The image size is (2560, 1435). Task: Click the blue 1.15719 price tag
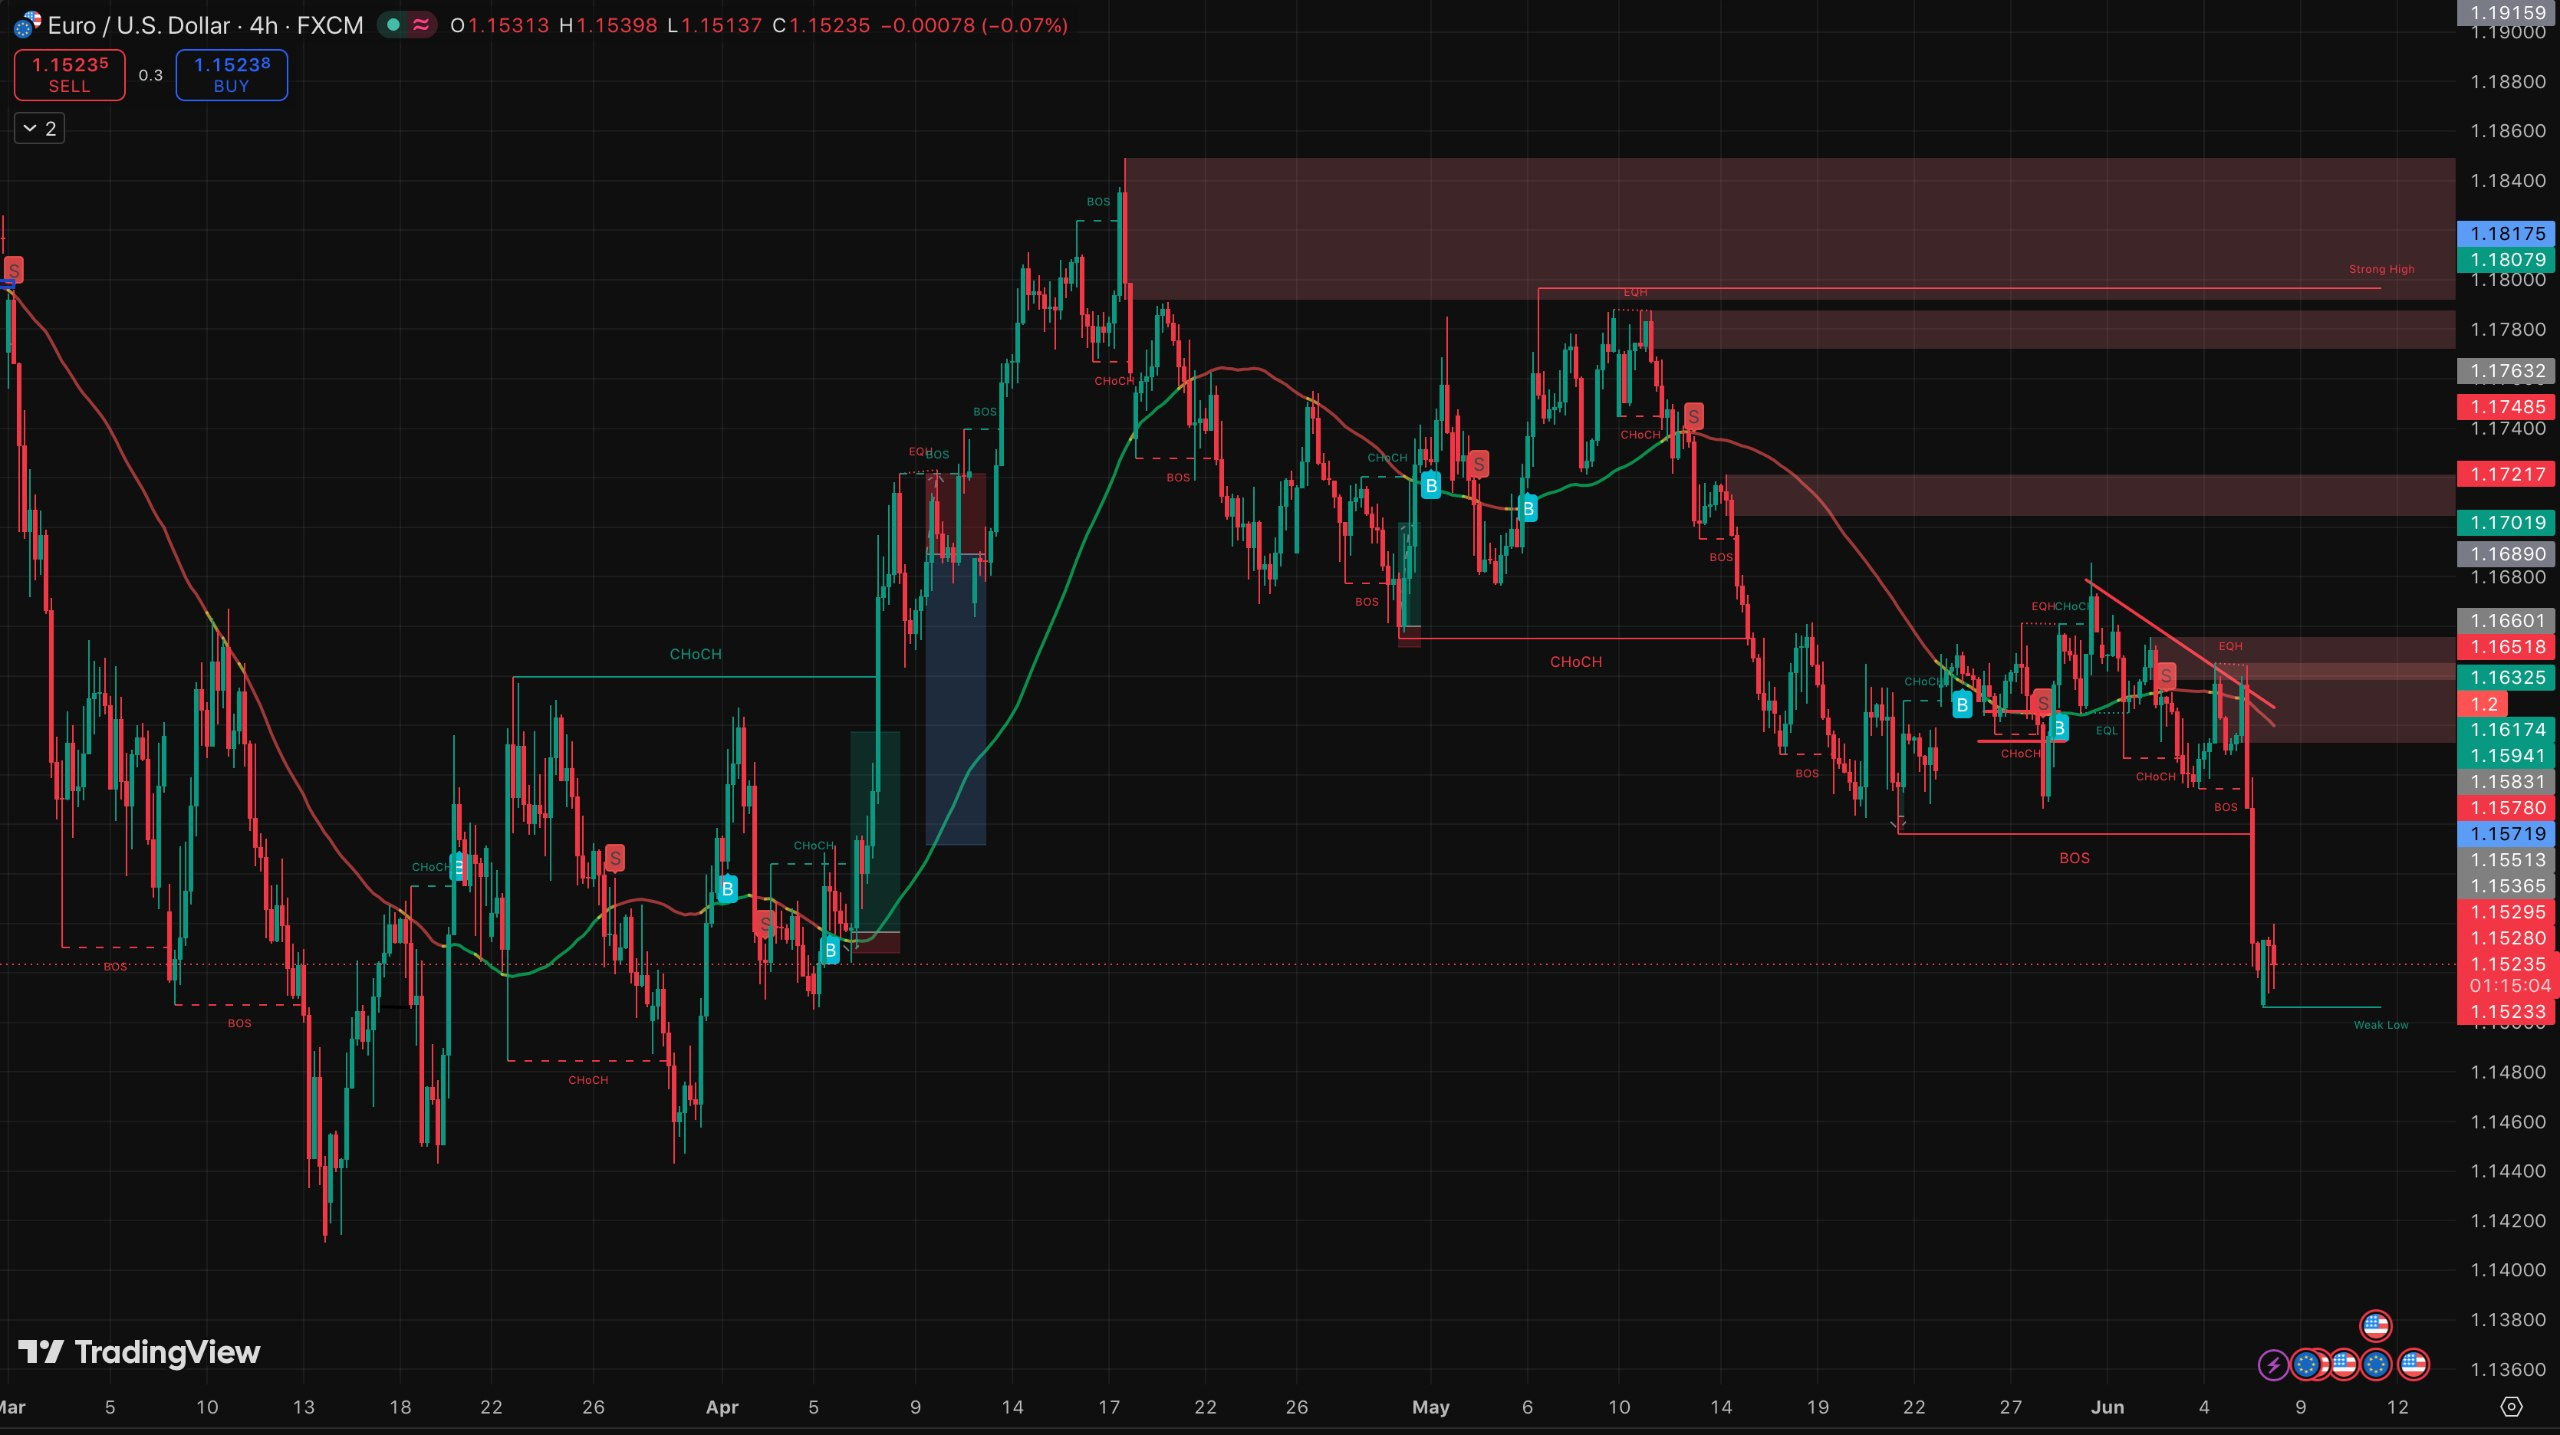point(2507,834)
